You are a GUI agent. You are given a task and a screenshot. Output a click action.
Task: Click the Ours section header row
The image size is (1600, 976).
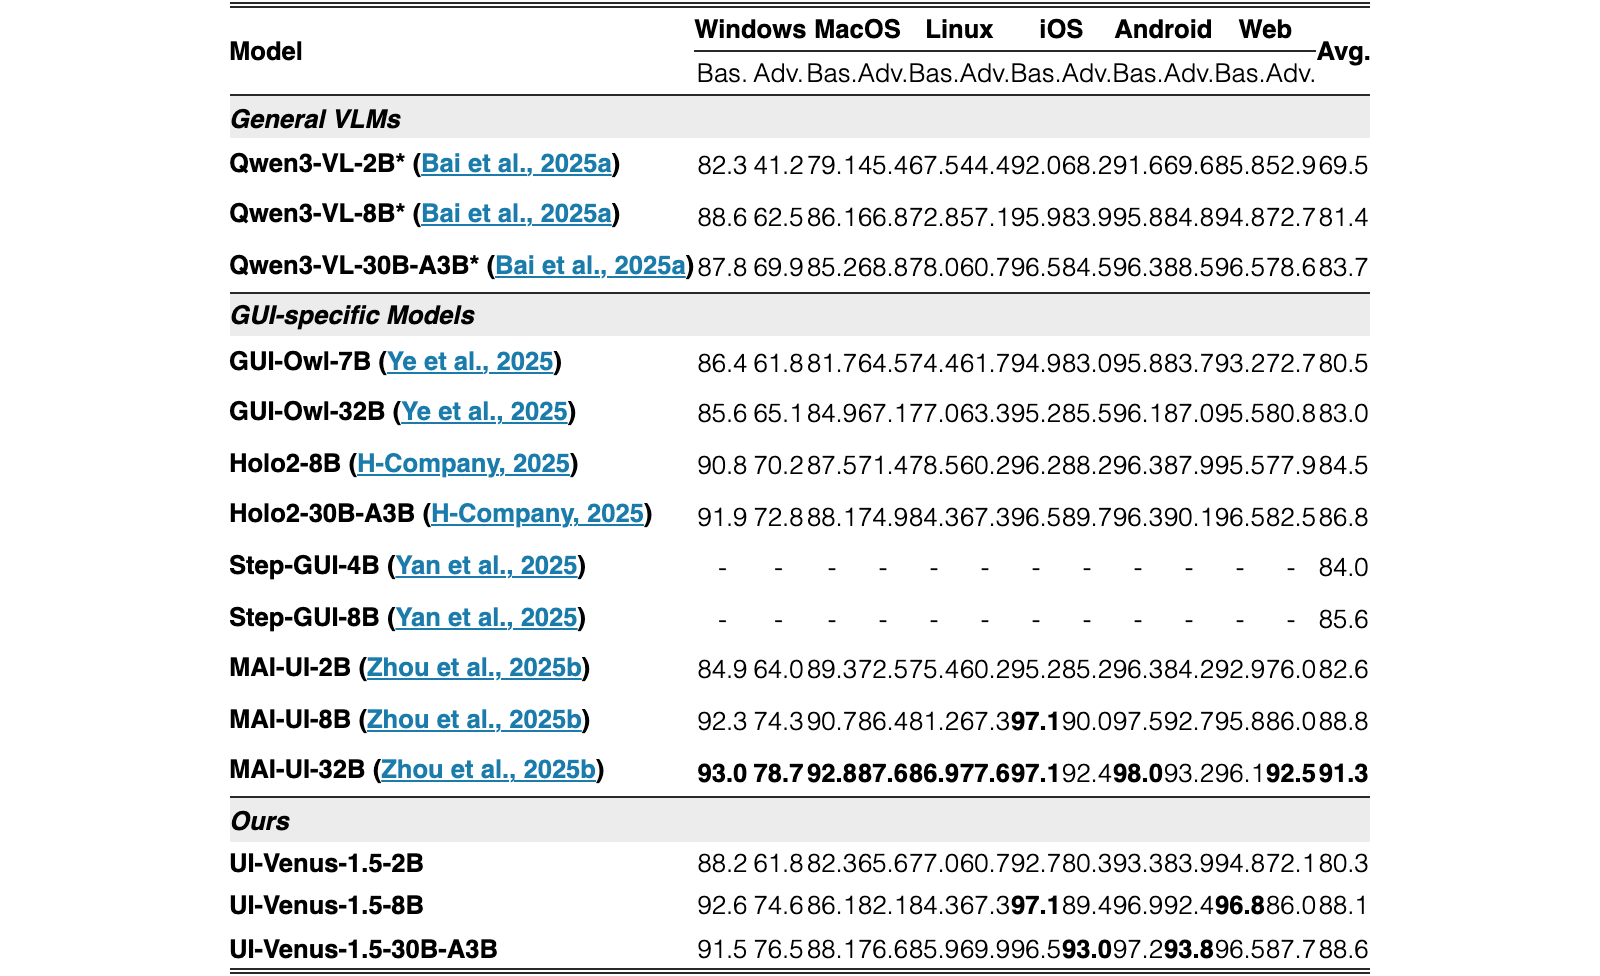[799, 821]
